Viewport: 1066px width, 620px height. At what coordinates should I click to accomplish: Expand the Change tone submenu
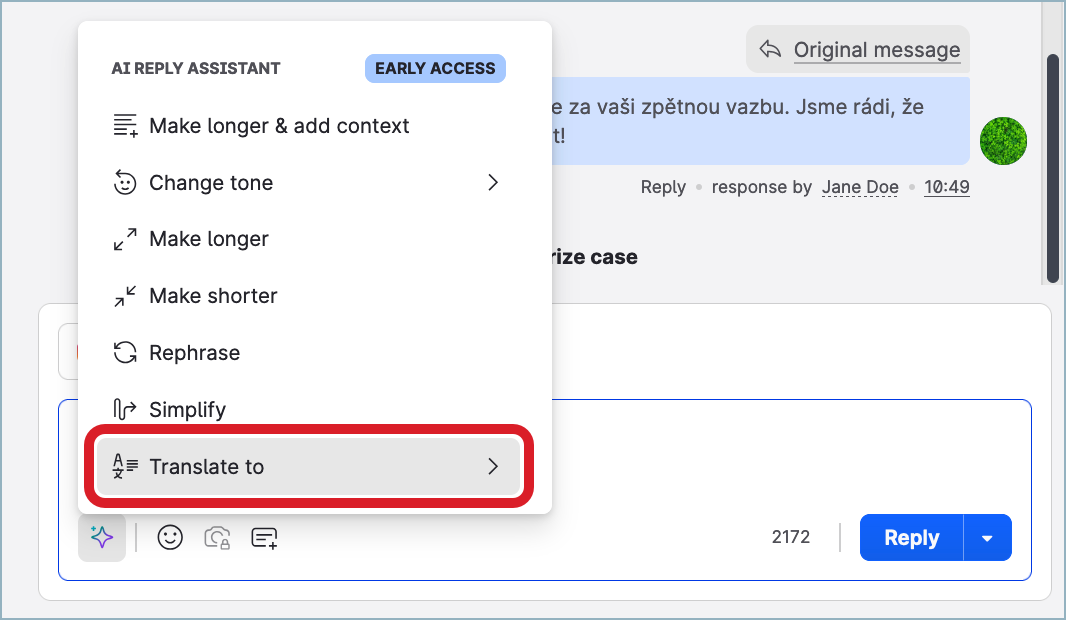(305, 183)
